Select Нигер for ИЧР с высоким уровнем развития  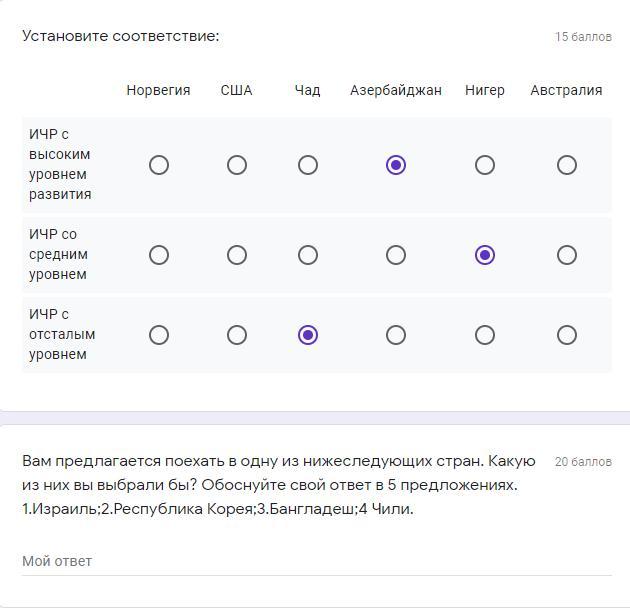(x=484, y=165)
